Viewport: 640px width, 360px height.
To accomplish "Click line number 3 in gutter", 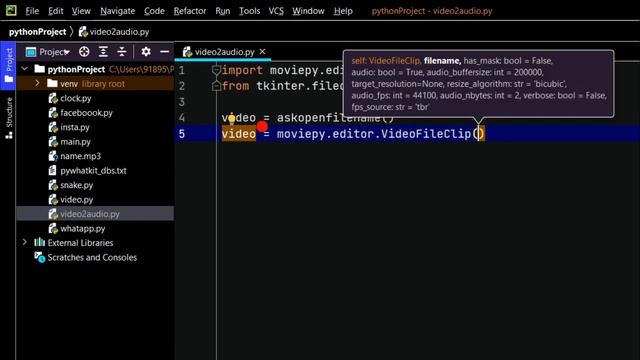I will pyautogui.click(x=182, y=102).
